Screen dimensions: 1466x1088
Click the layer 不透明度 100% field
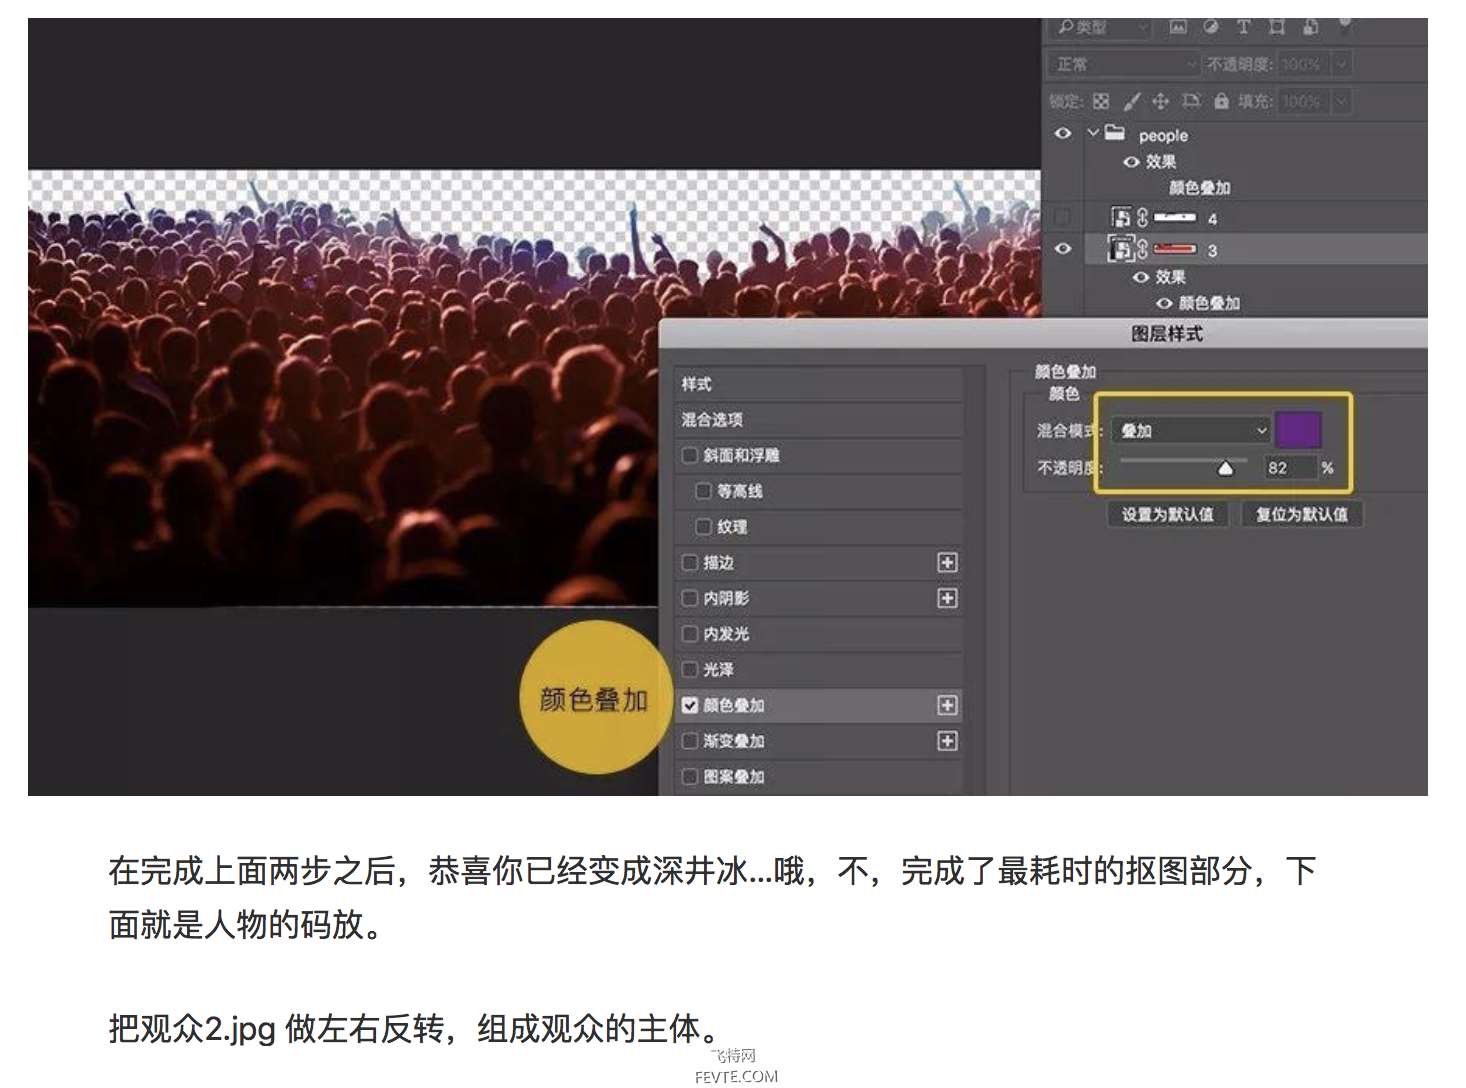tap(1303, 64)
